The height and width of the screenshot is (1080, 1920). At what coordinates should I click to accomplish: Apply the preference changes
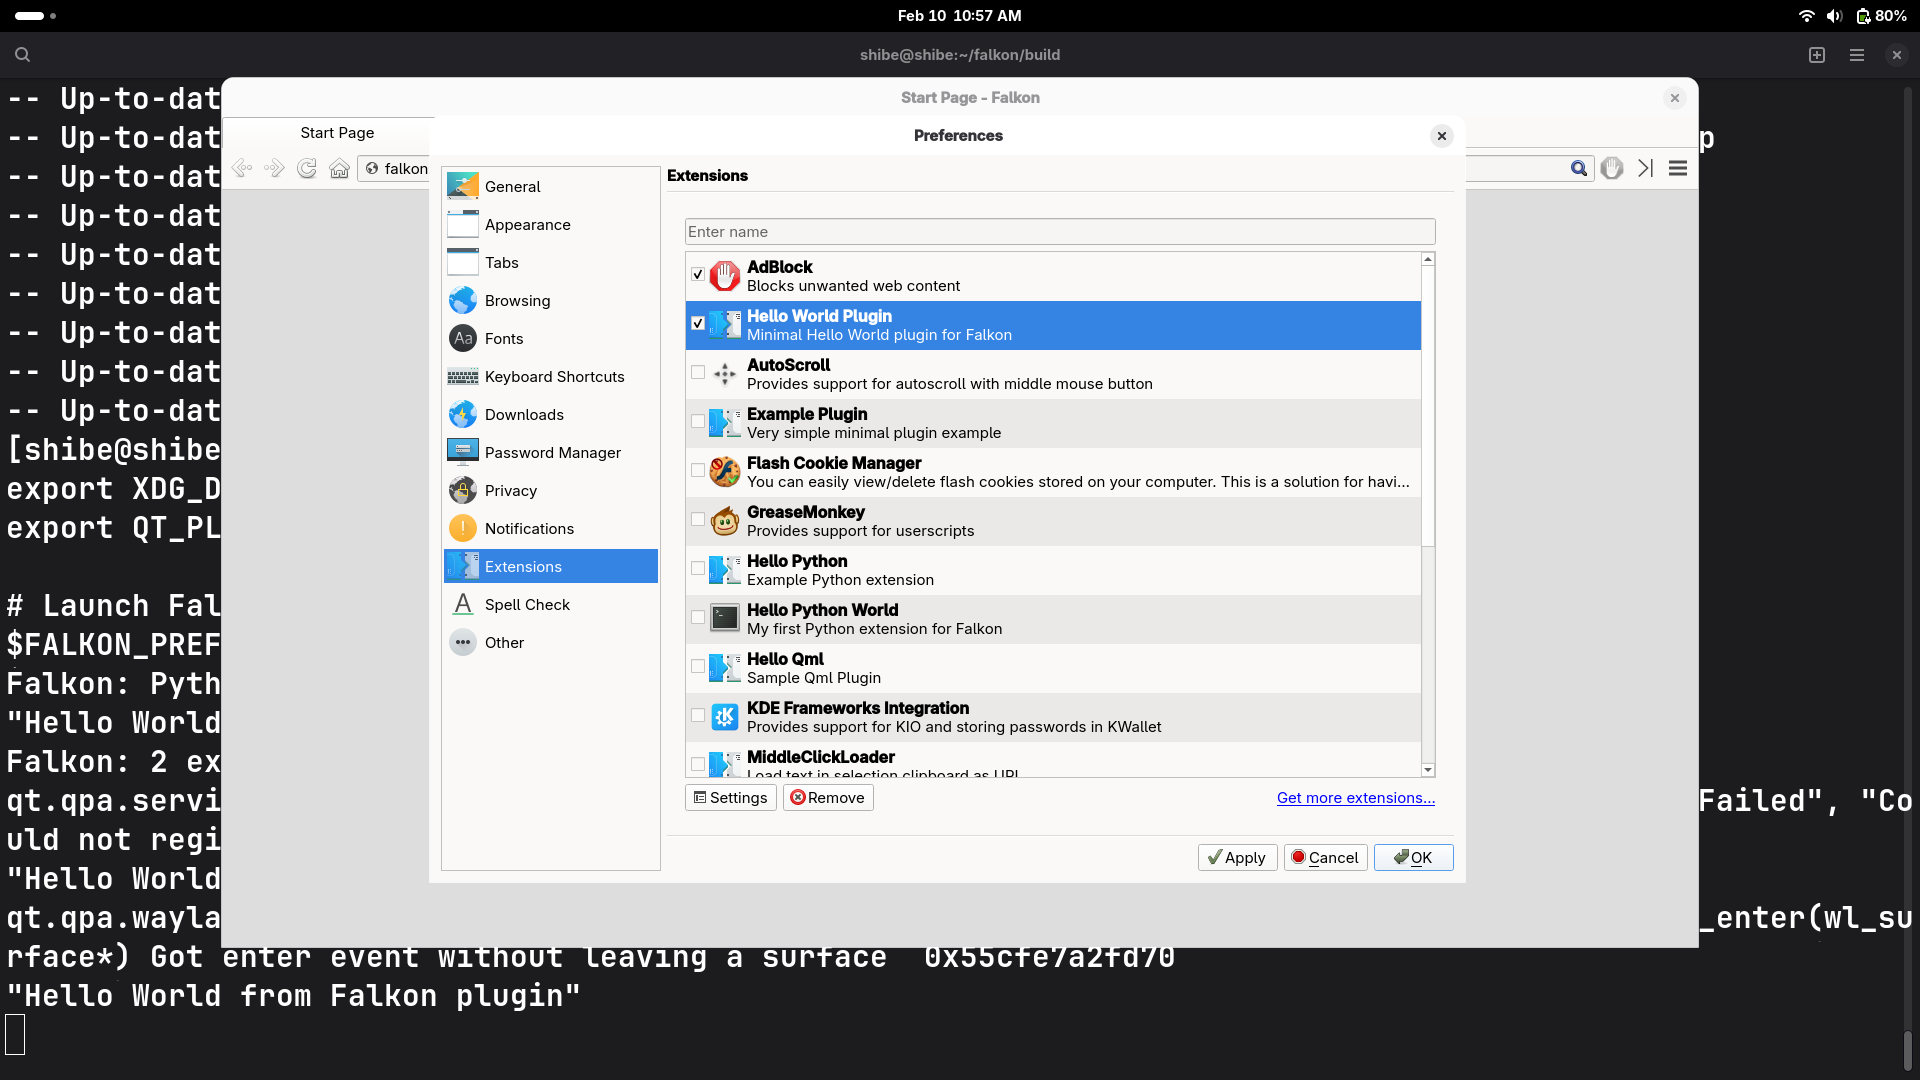point(1236,857)
